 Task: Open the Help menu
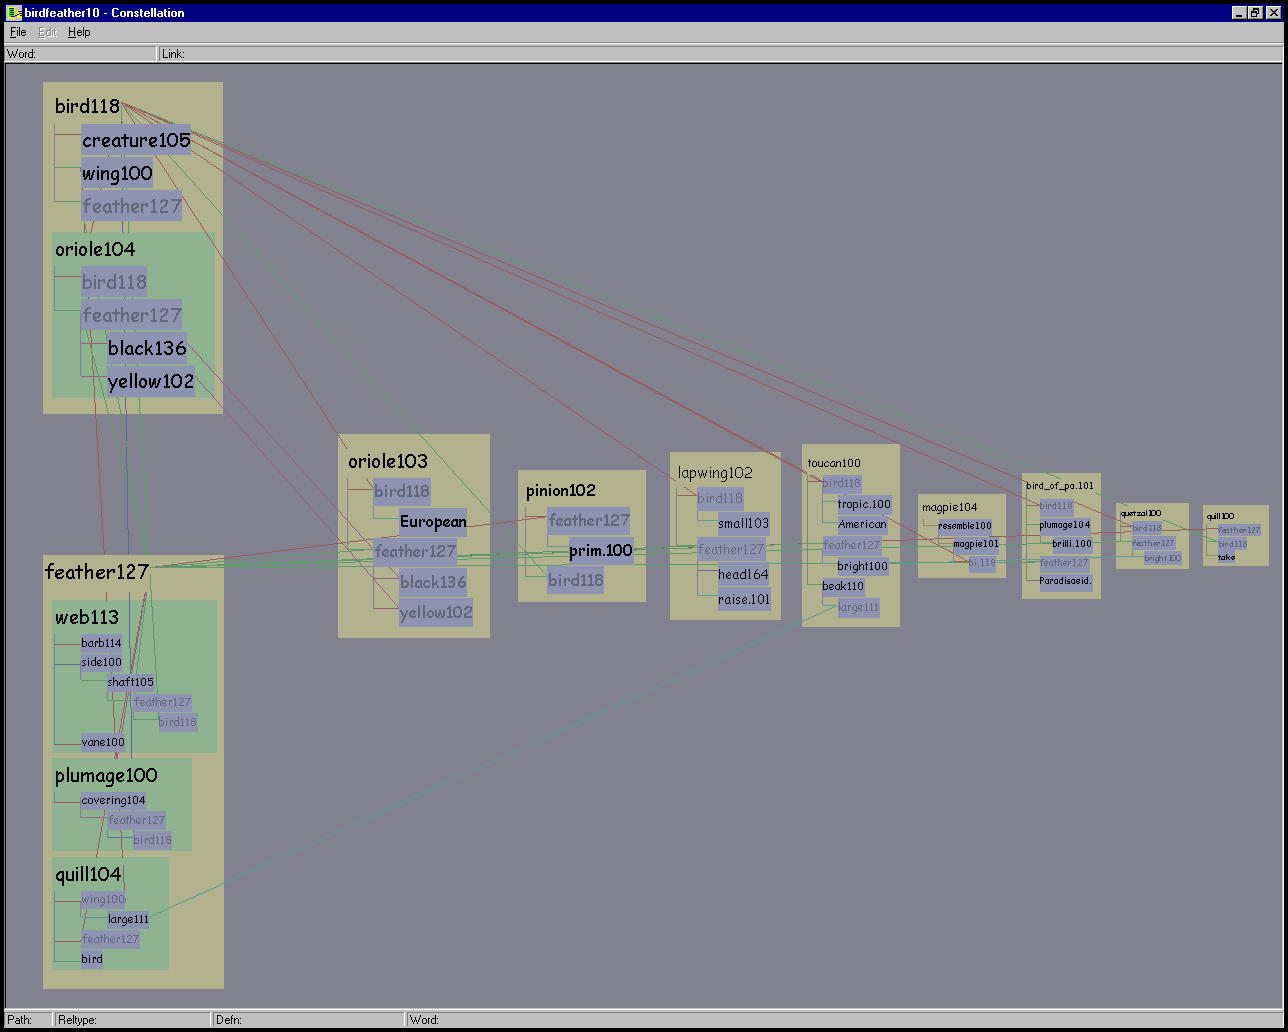click(79, 32)
